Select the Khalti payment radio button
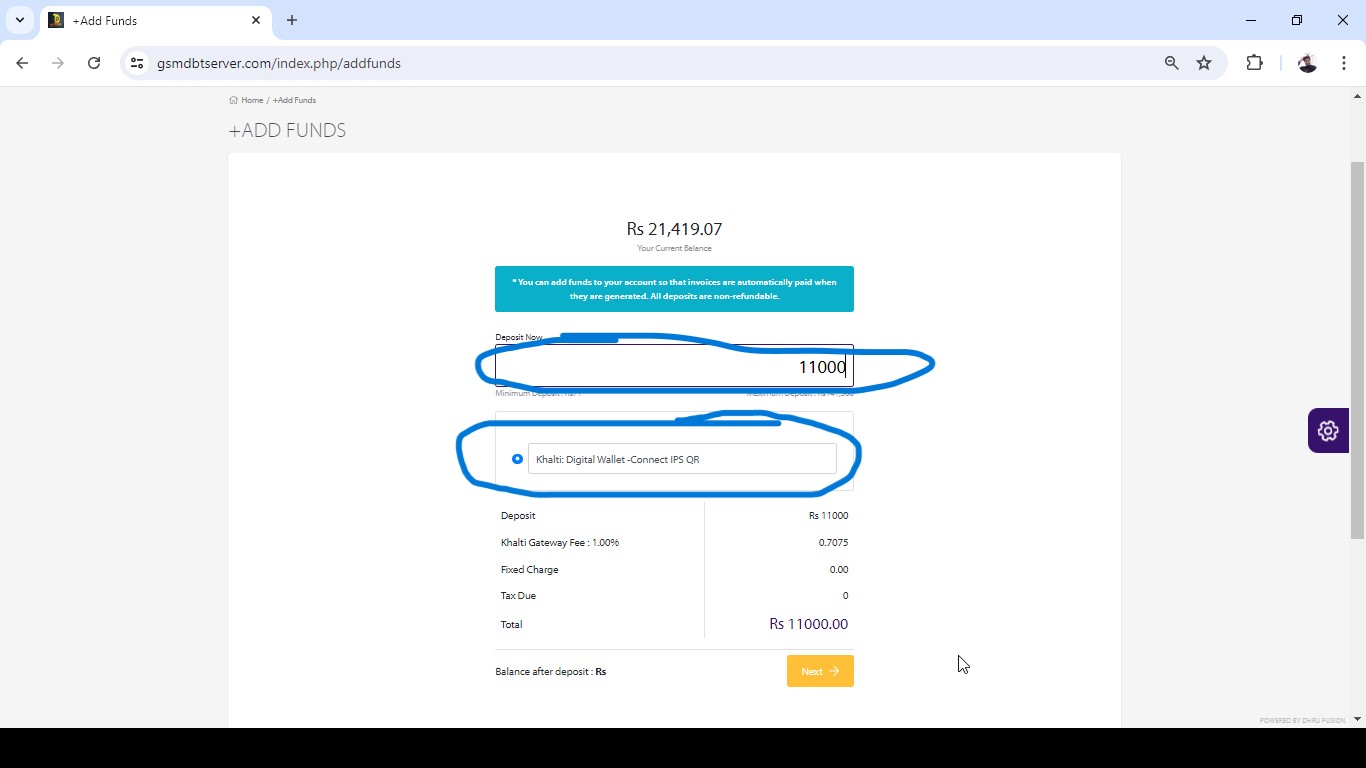This screenshot has height=768, width=1366. coord(517,459)
